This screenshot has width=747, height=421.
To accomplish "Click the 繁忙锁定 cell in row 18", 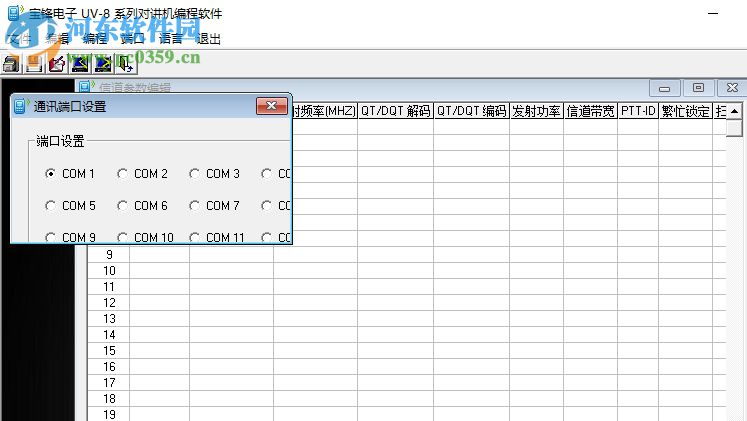I will pyautogui.click(x=686, y=398).
